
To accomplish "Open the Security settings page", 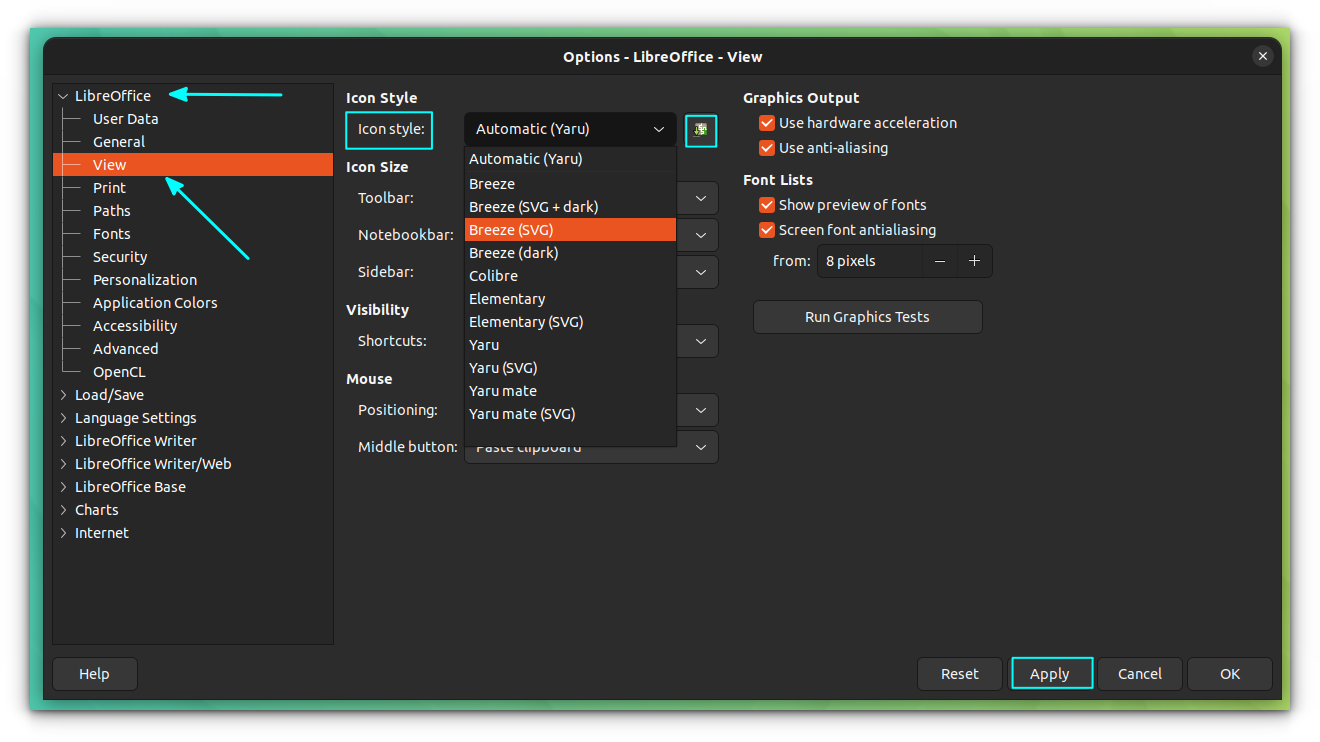I will tap(120, 257).
